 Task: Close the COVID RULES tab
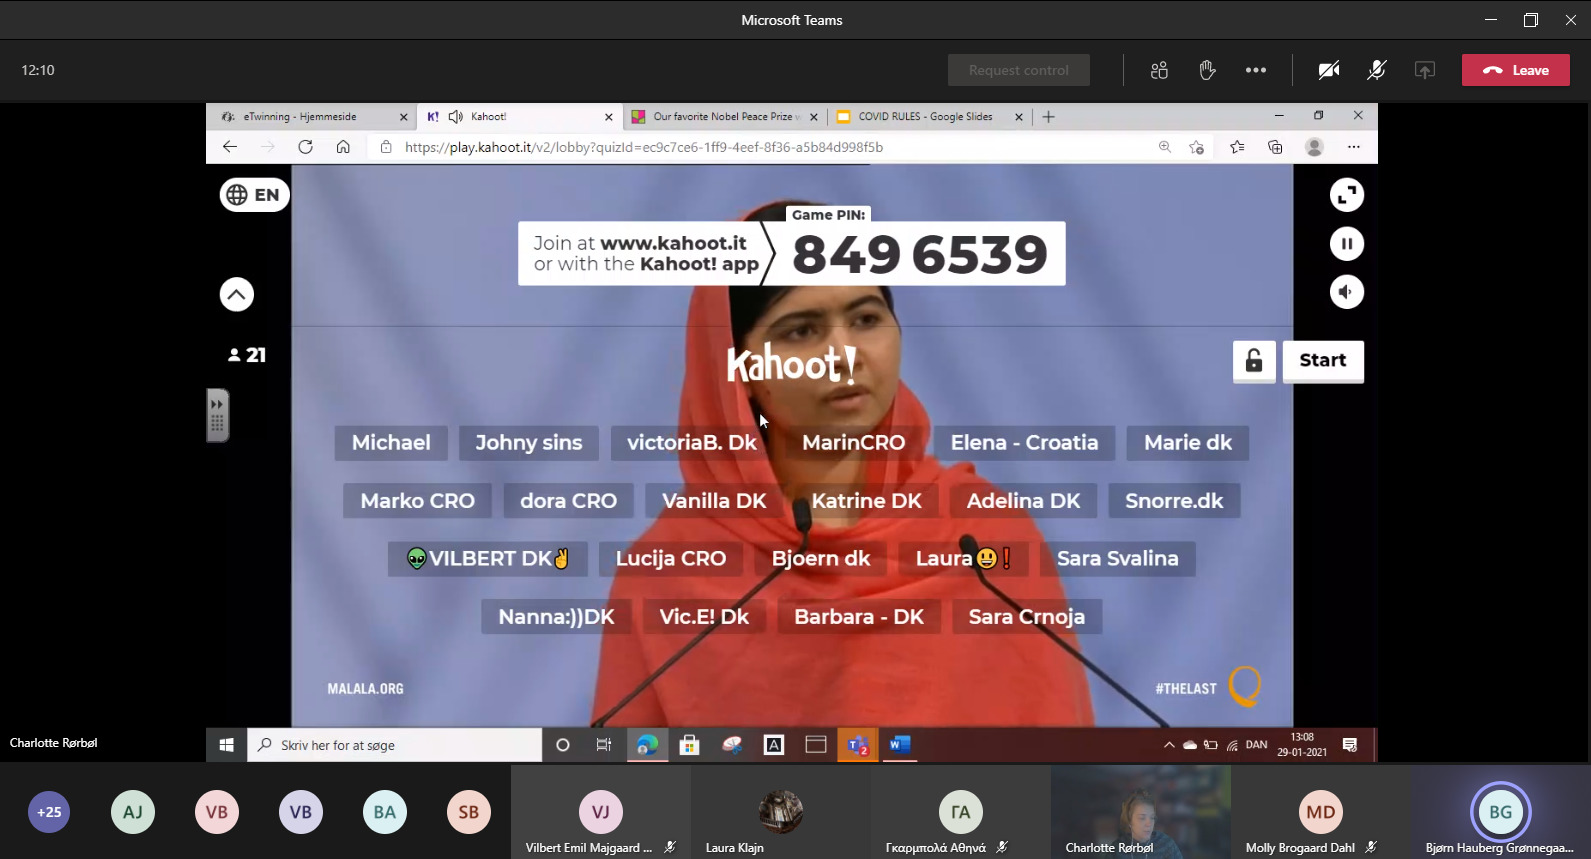tap(1019, 117)
